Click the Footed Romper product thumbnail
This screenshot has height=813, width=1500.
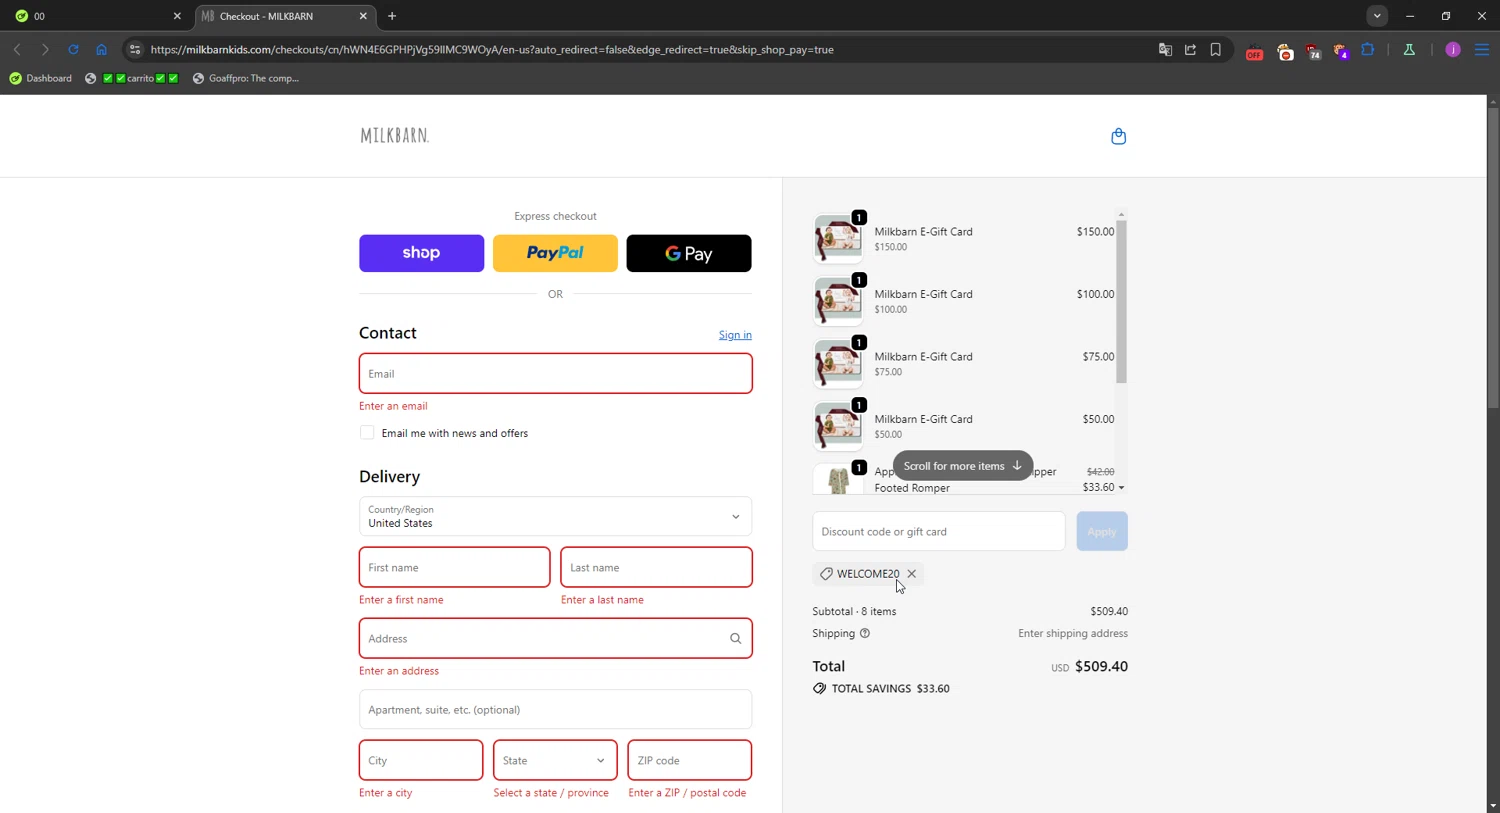tap(838, 479)
